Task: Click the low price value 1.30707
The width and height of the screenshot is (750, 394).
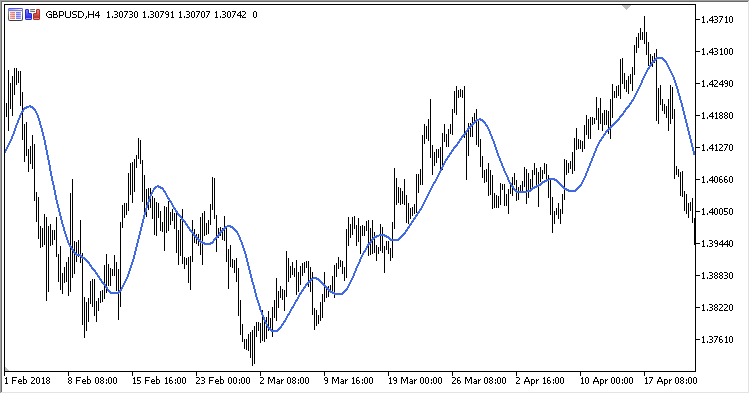Action: coord(194,15)
